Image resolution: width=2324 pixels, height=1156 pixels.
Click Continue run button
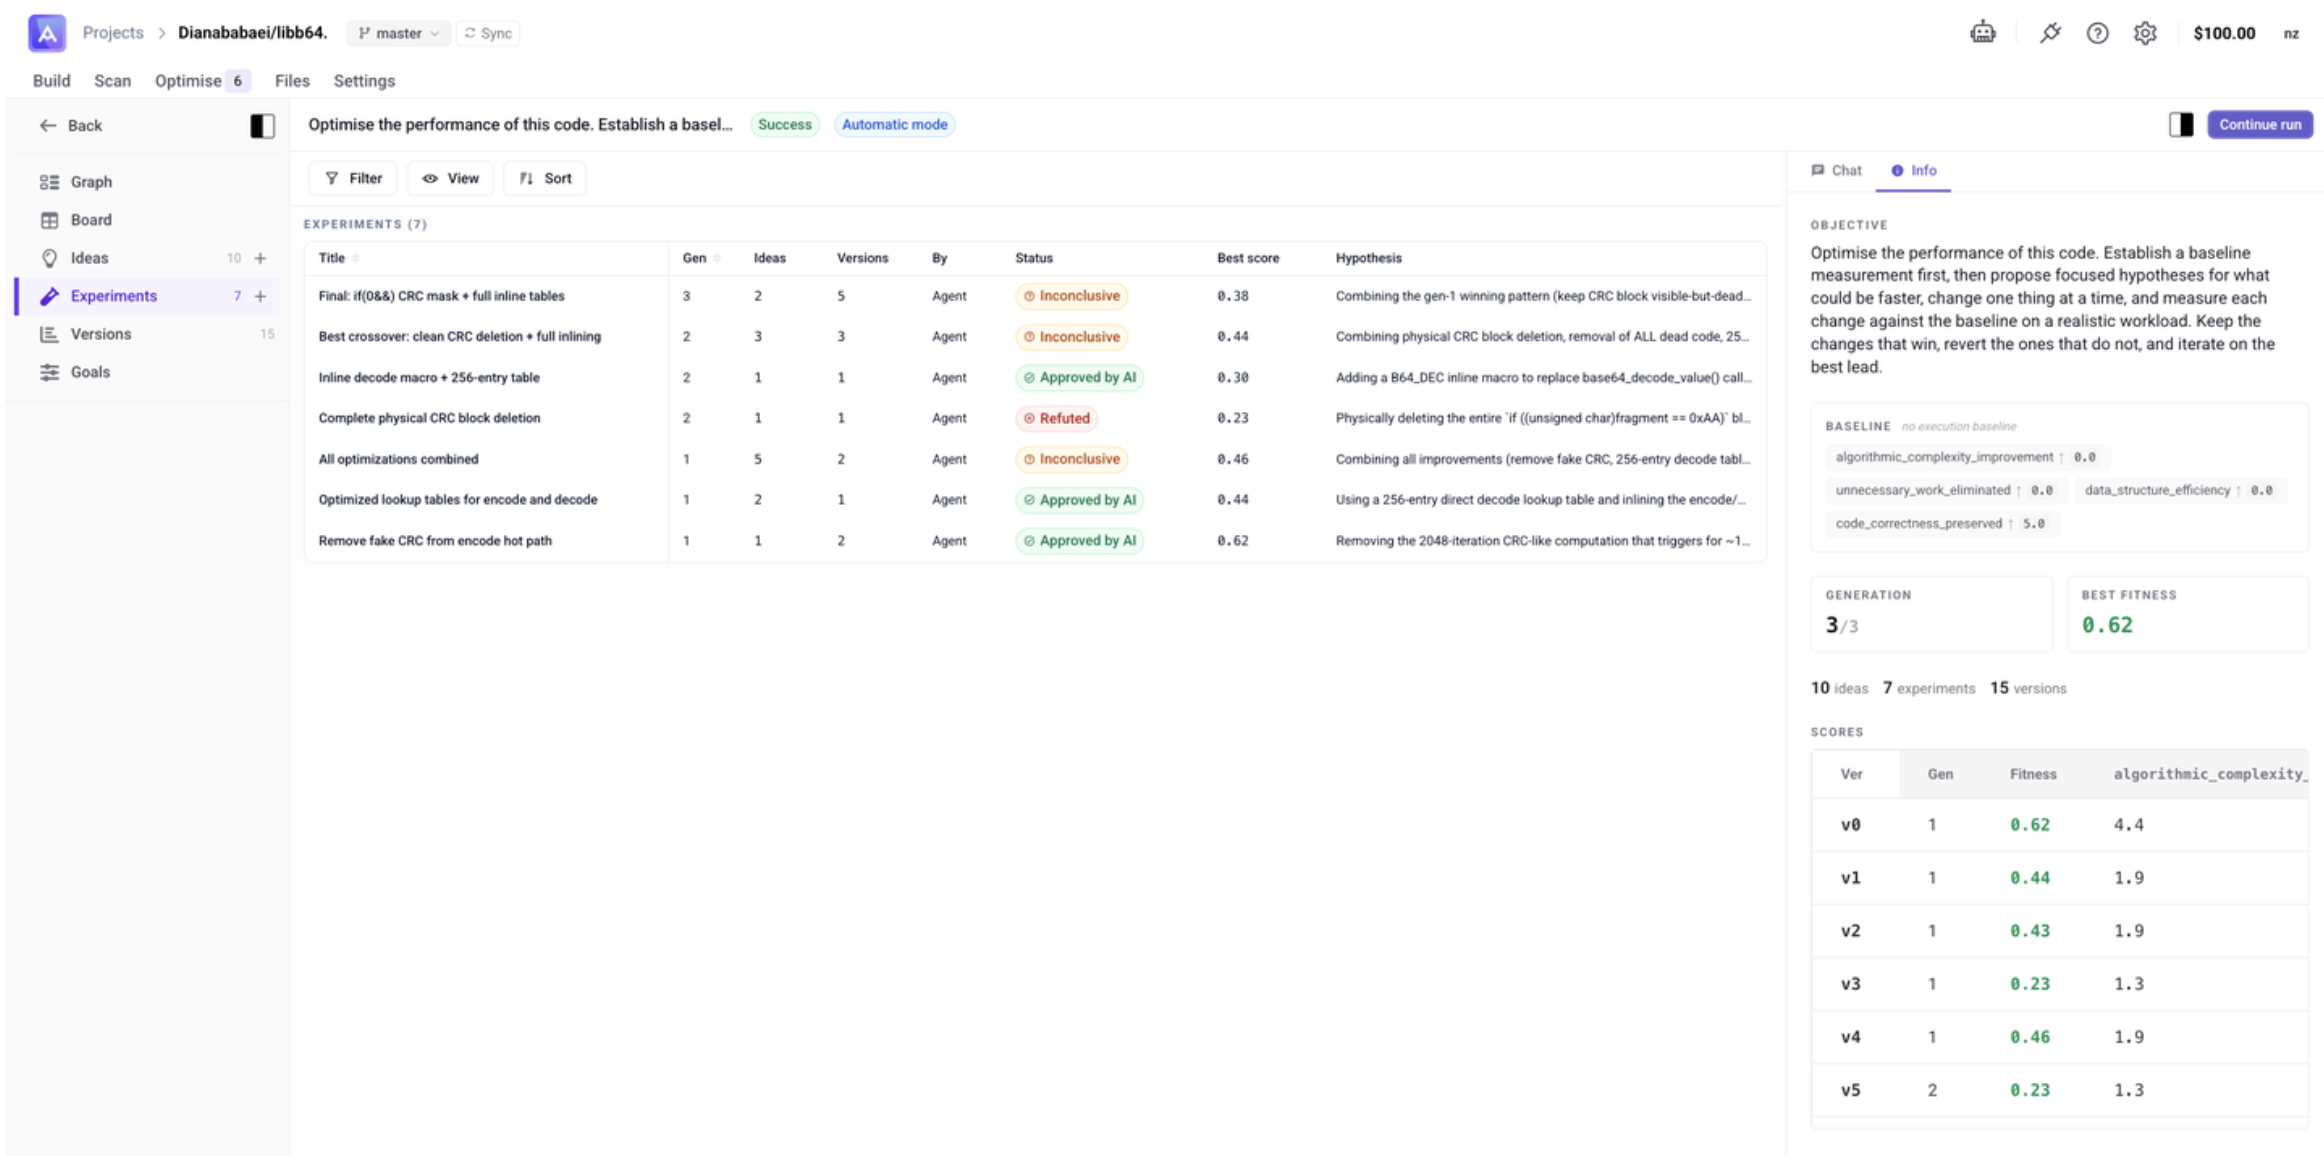[x=2259, y=124]
